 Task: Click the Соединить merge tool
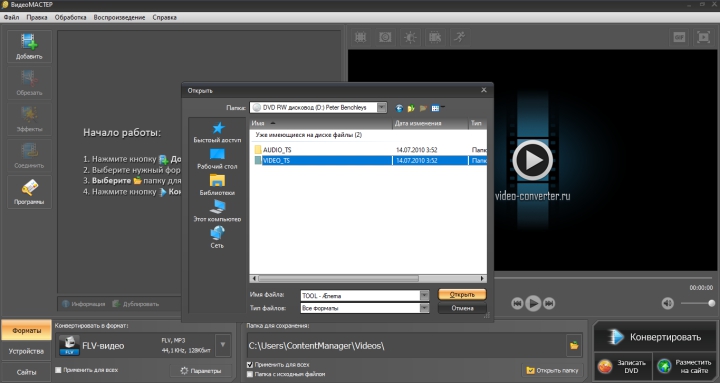pyautogui.click(x=29, y=155)
